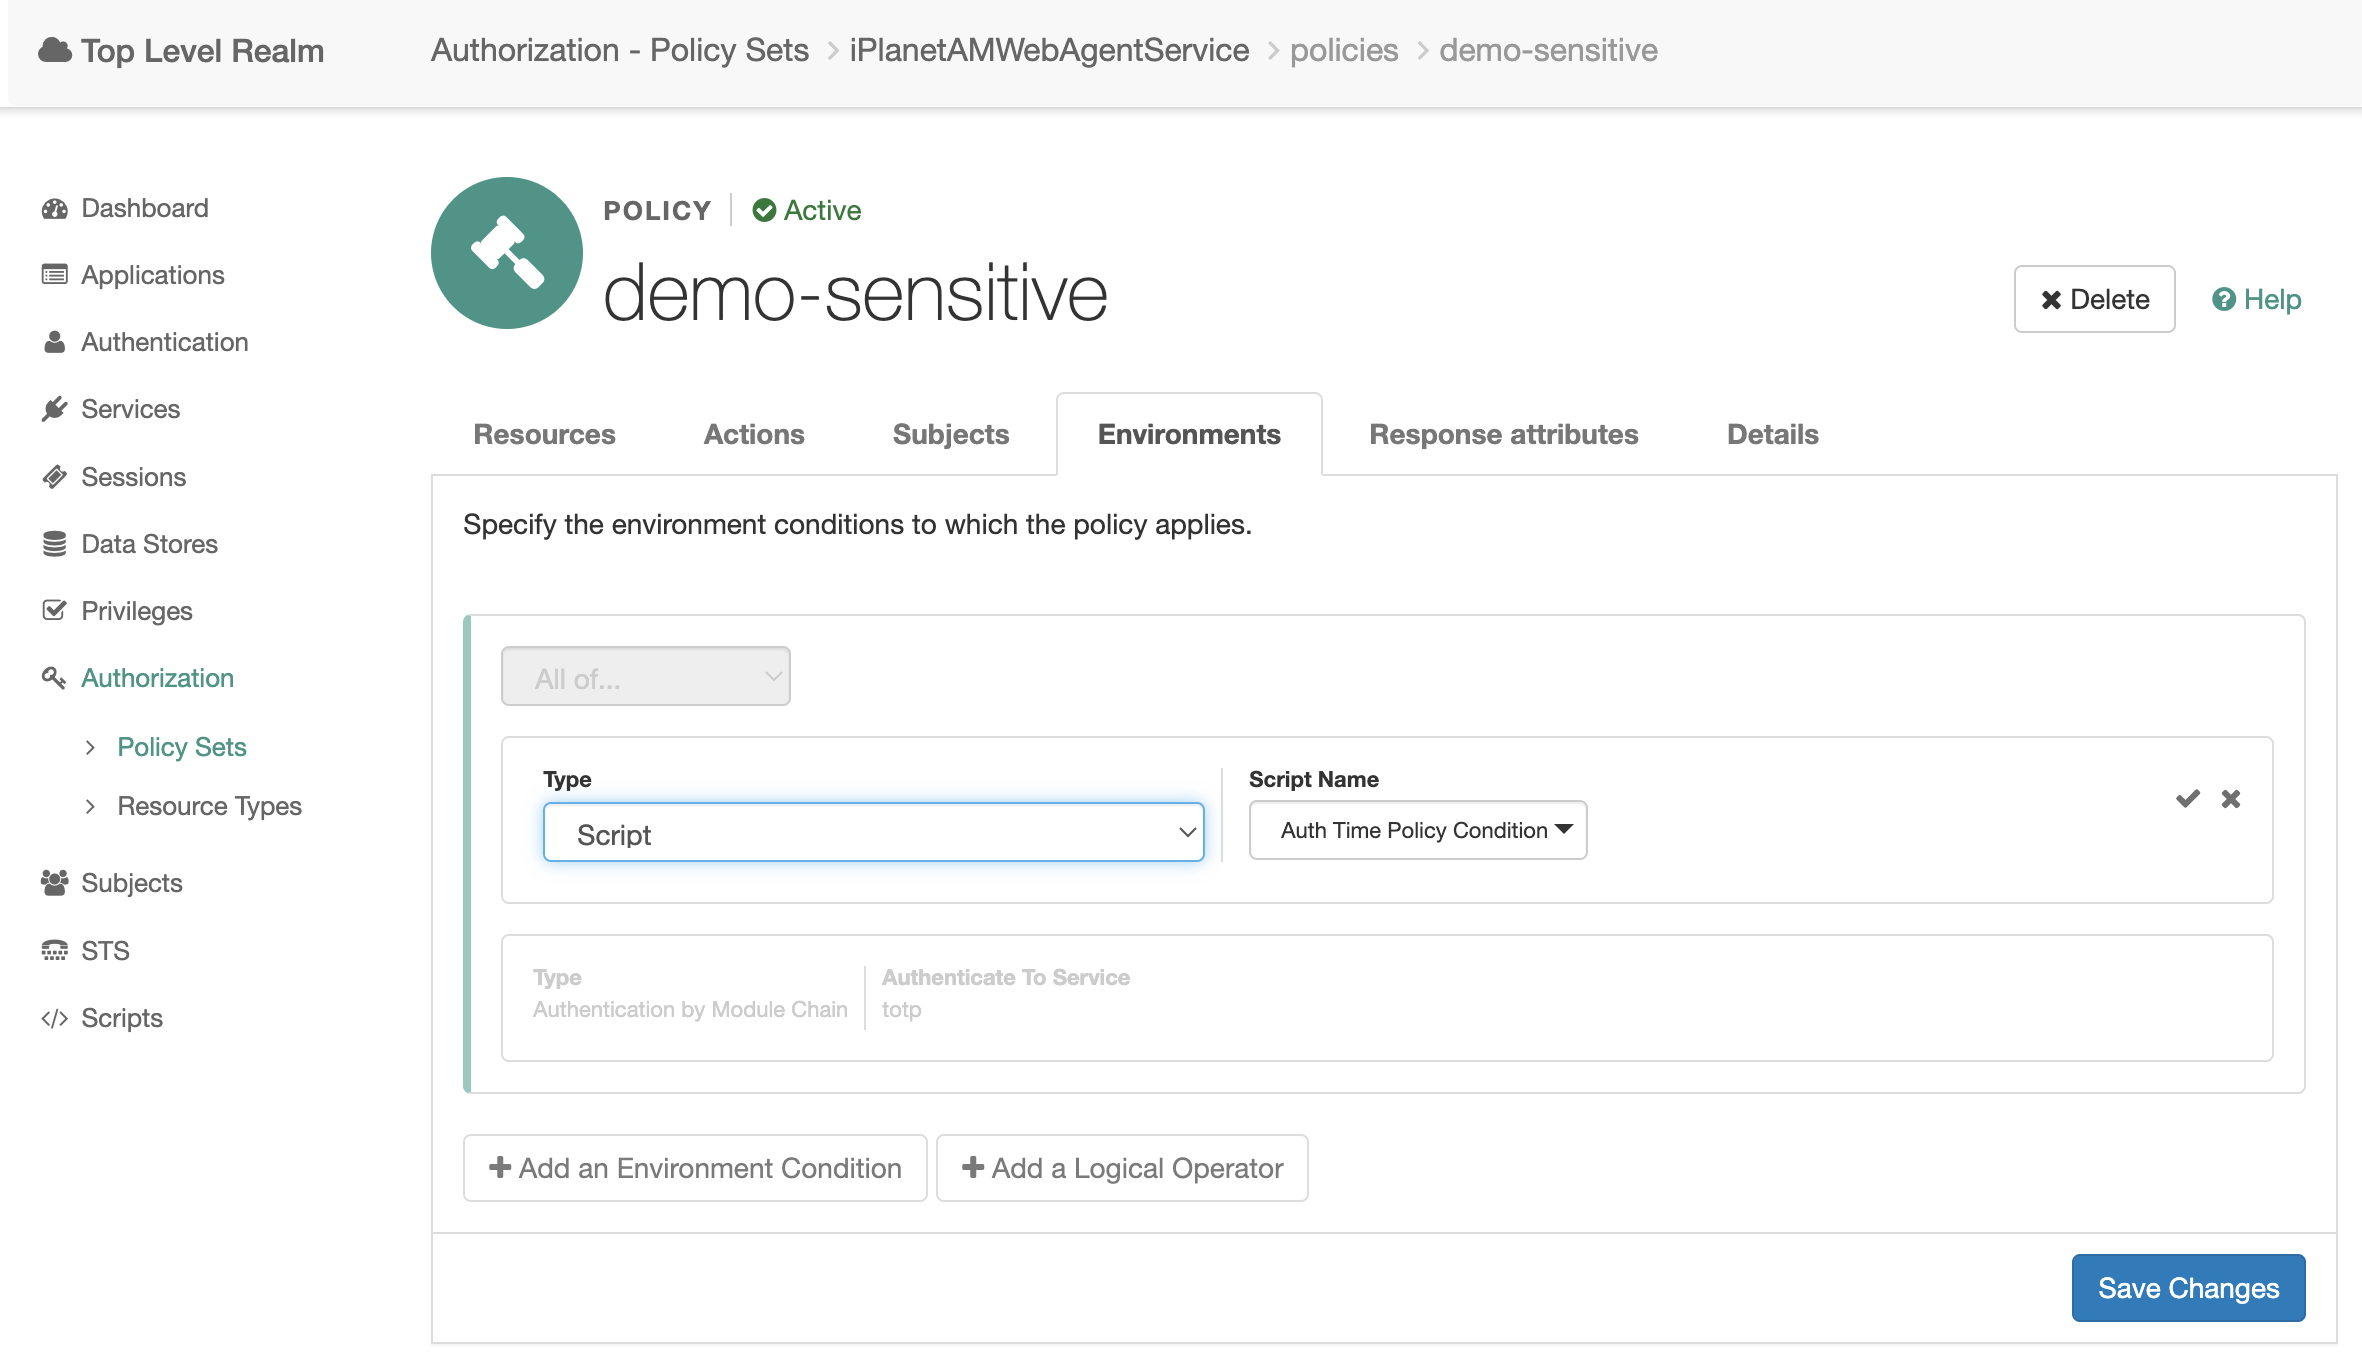This screenshot has height=1360, width=2362.
Task: Click the Services plug icon
Action: pos(54,409)
